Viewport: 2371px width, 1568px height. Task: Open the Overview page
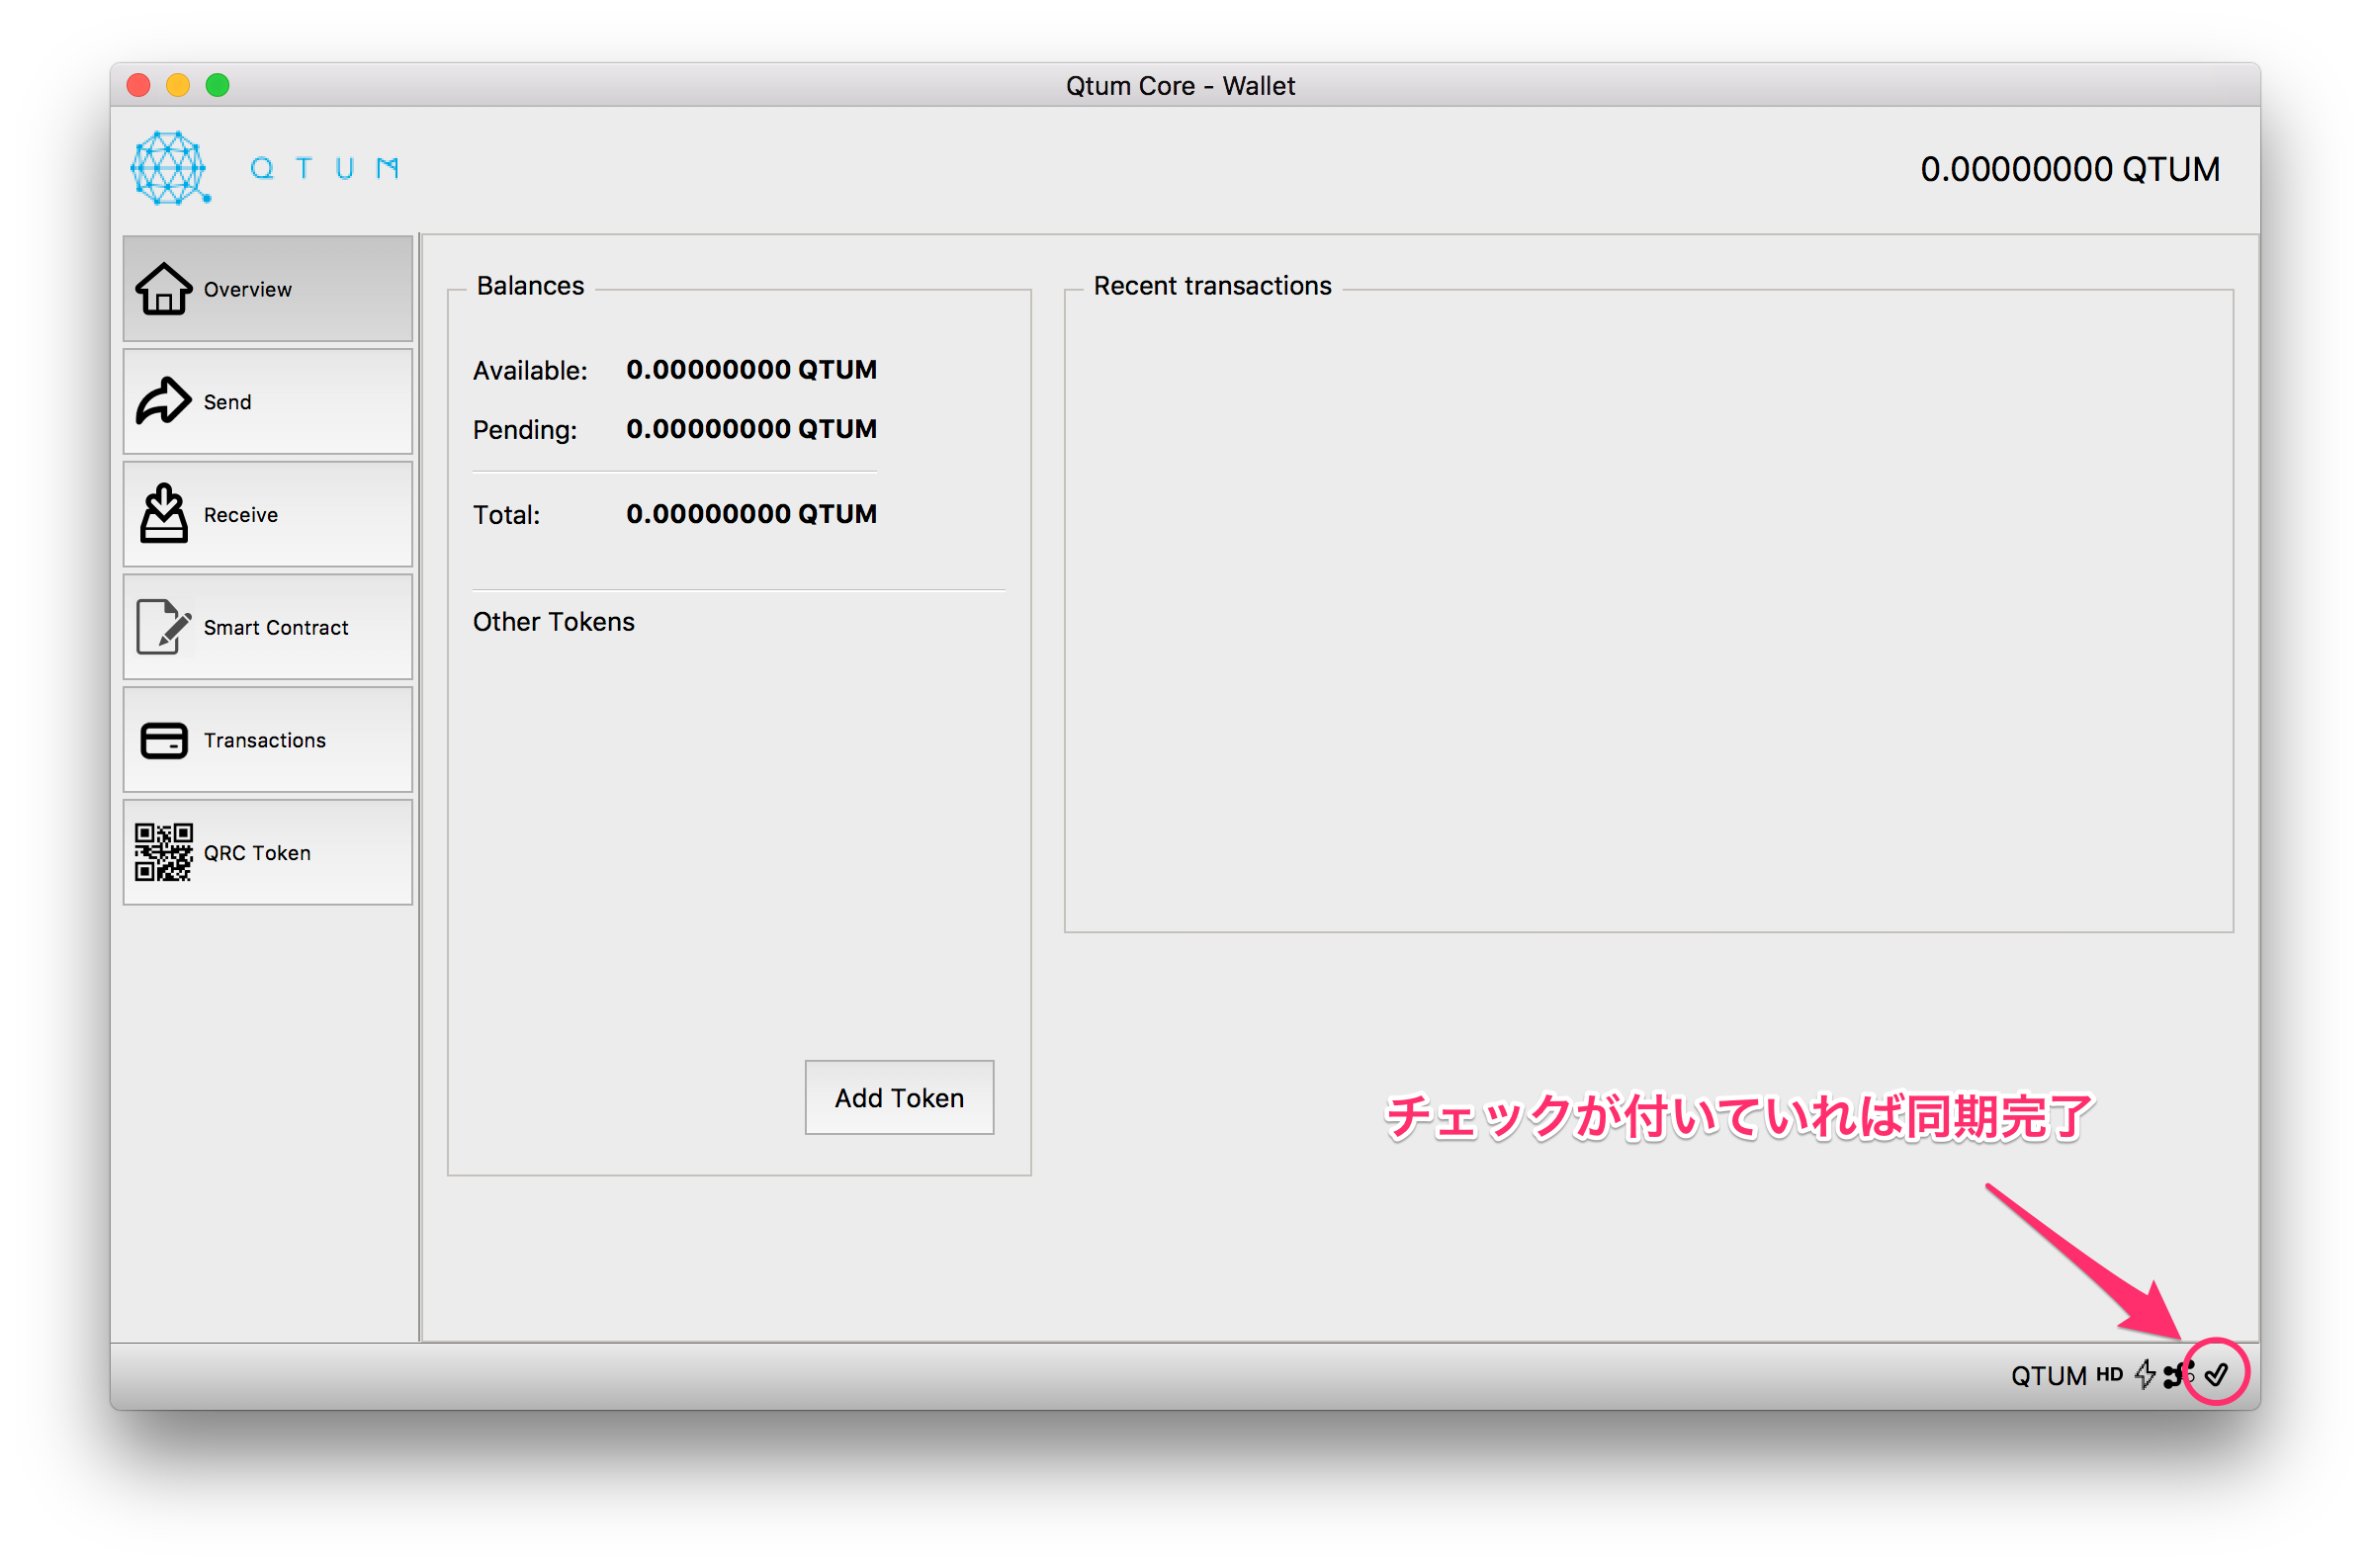(x=268, y=289)
